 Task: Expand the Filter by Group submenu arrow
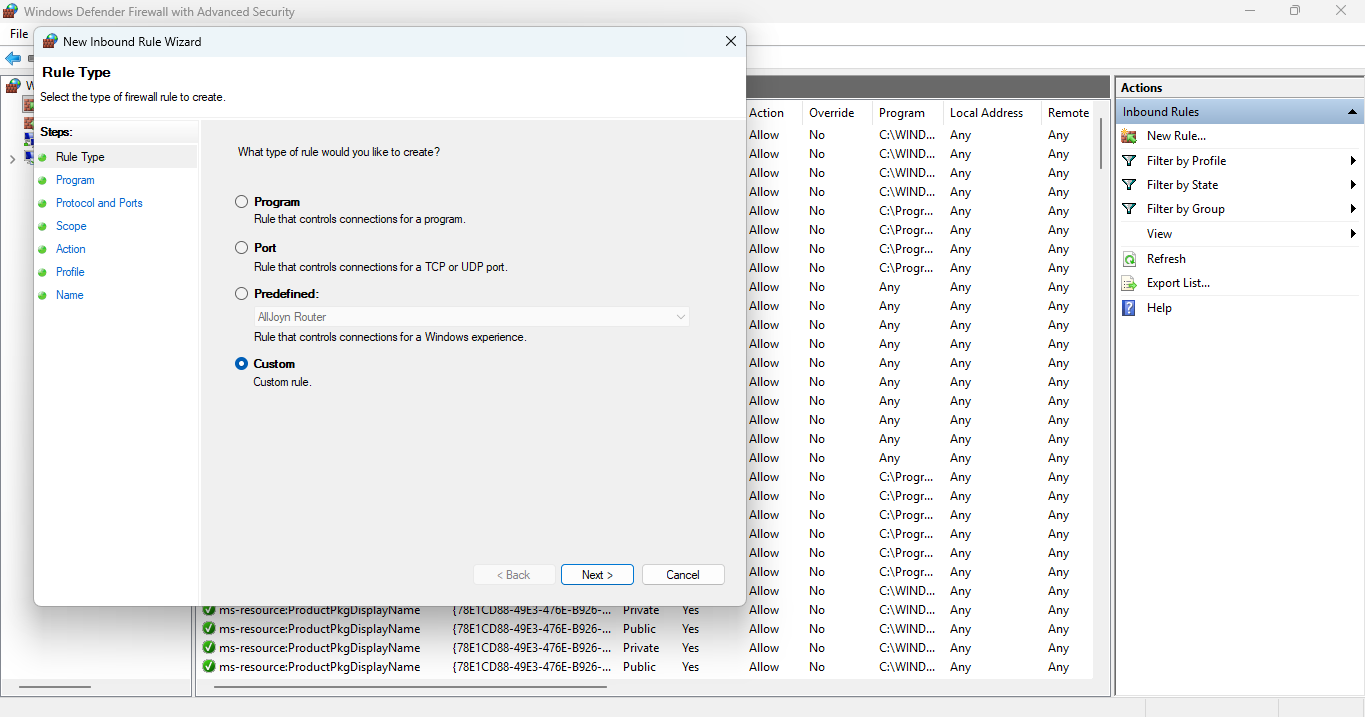(x=1353, y=208)
